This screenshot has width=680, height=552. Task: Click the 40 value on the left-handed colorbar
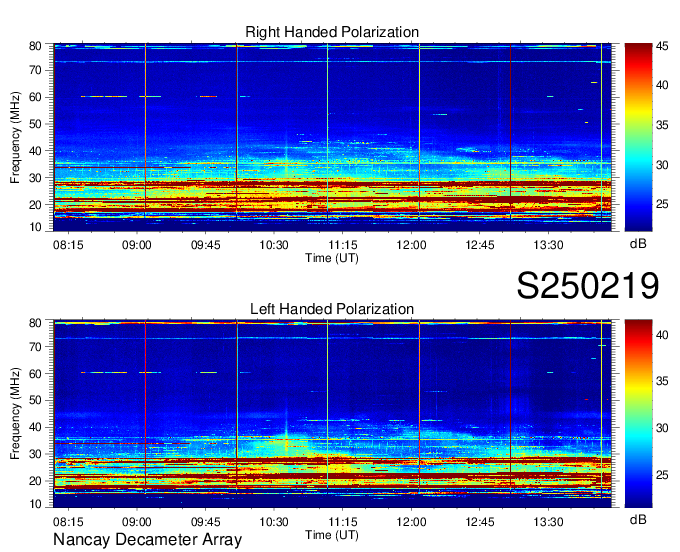[x=662, y=335]
